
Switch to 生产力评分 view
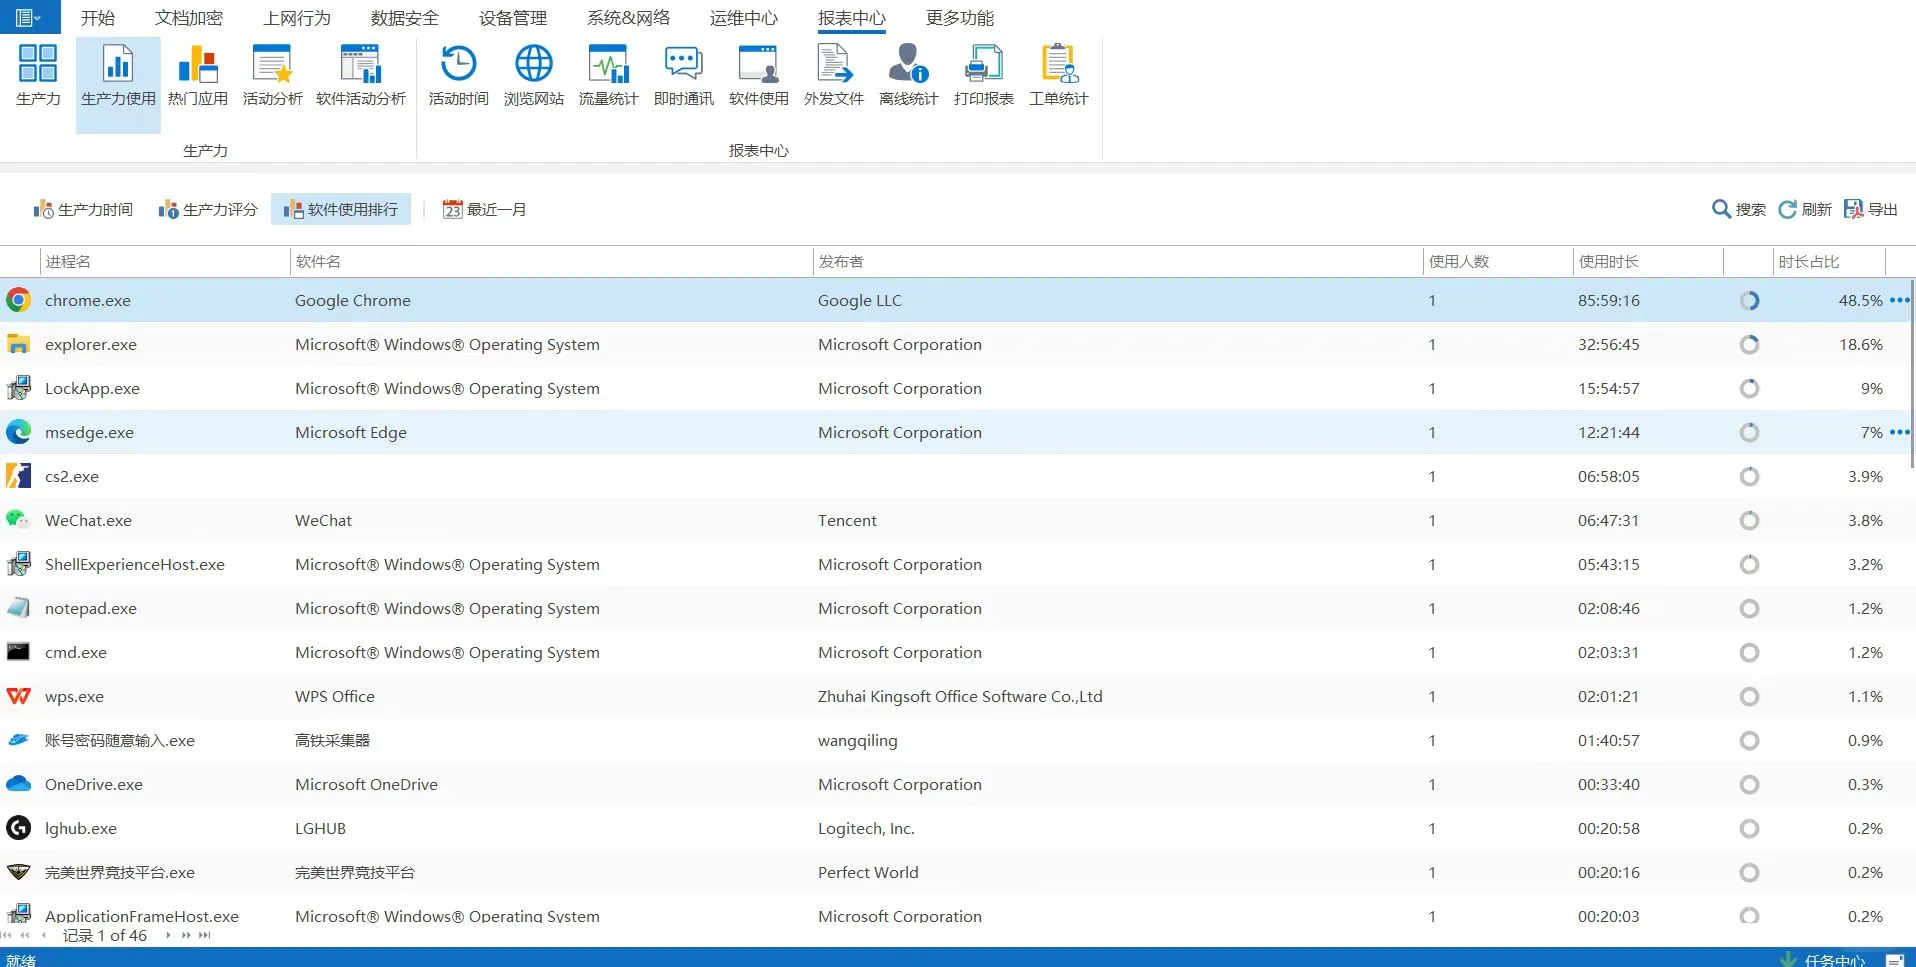click(x=208, y=209)
